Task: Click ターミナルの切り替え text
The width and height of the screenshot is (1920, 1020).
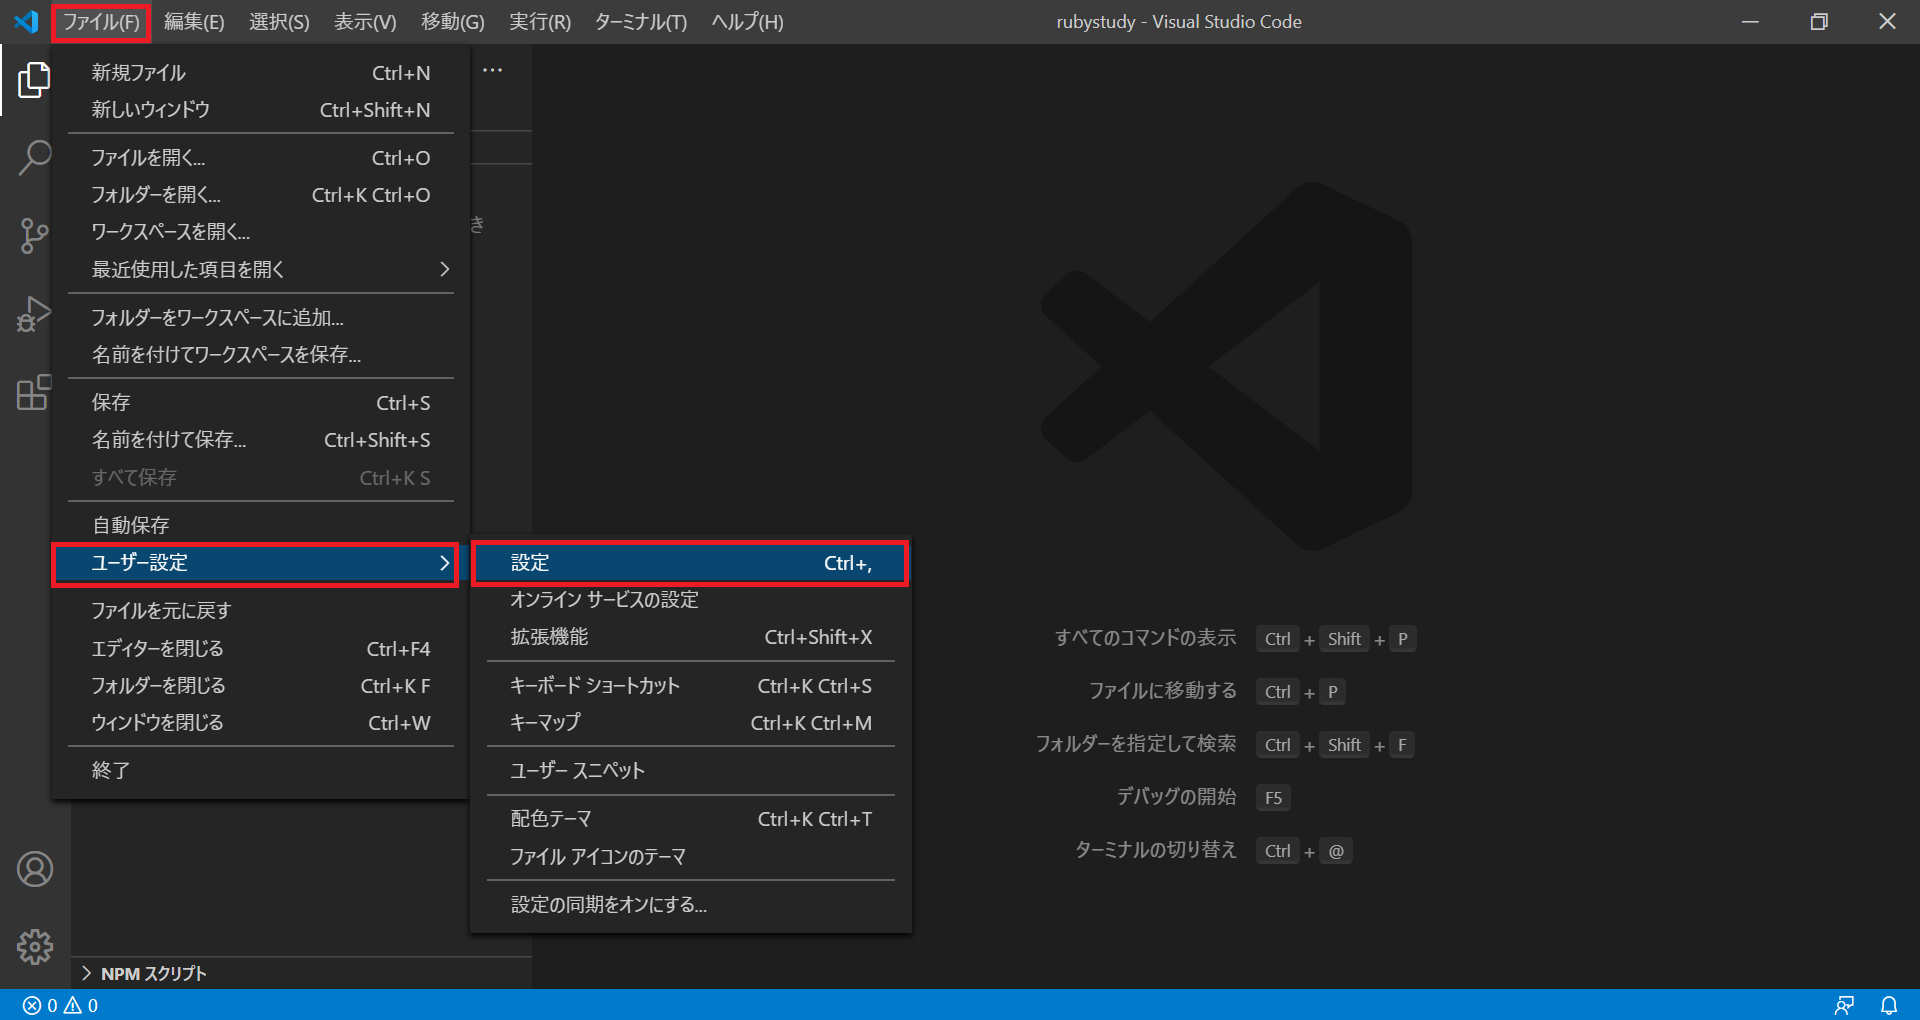Action: click(1156, 850)
